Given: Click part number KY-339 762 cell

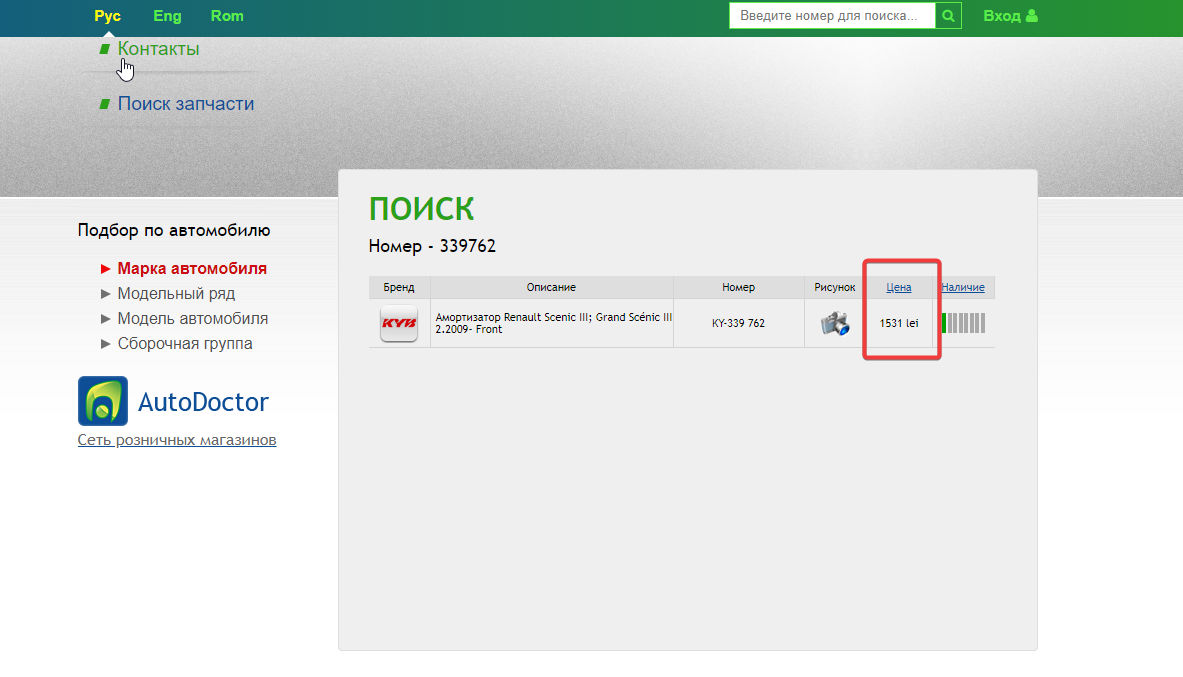Looking at the screenshot, I should click(738, 323).
